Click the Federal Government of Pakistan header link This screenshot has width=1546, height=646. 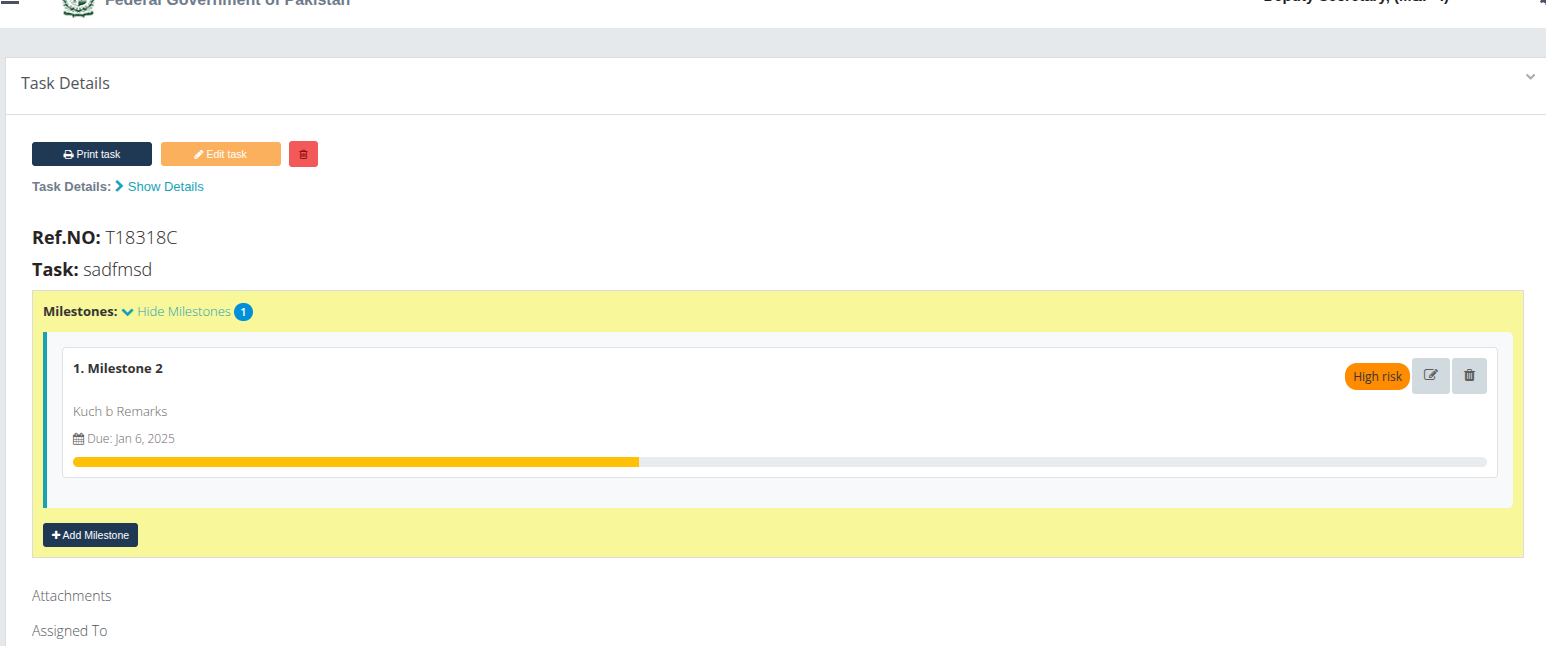click(x=227, y=4)
